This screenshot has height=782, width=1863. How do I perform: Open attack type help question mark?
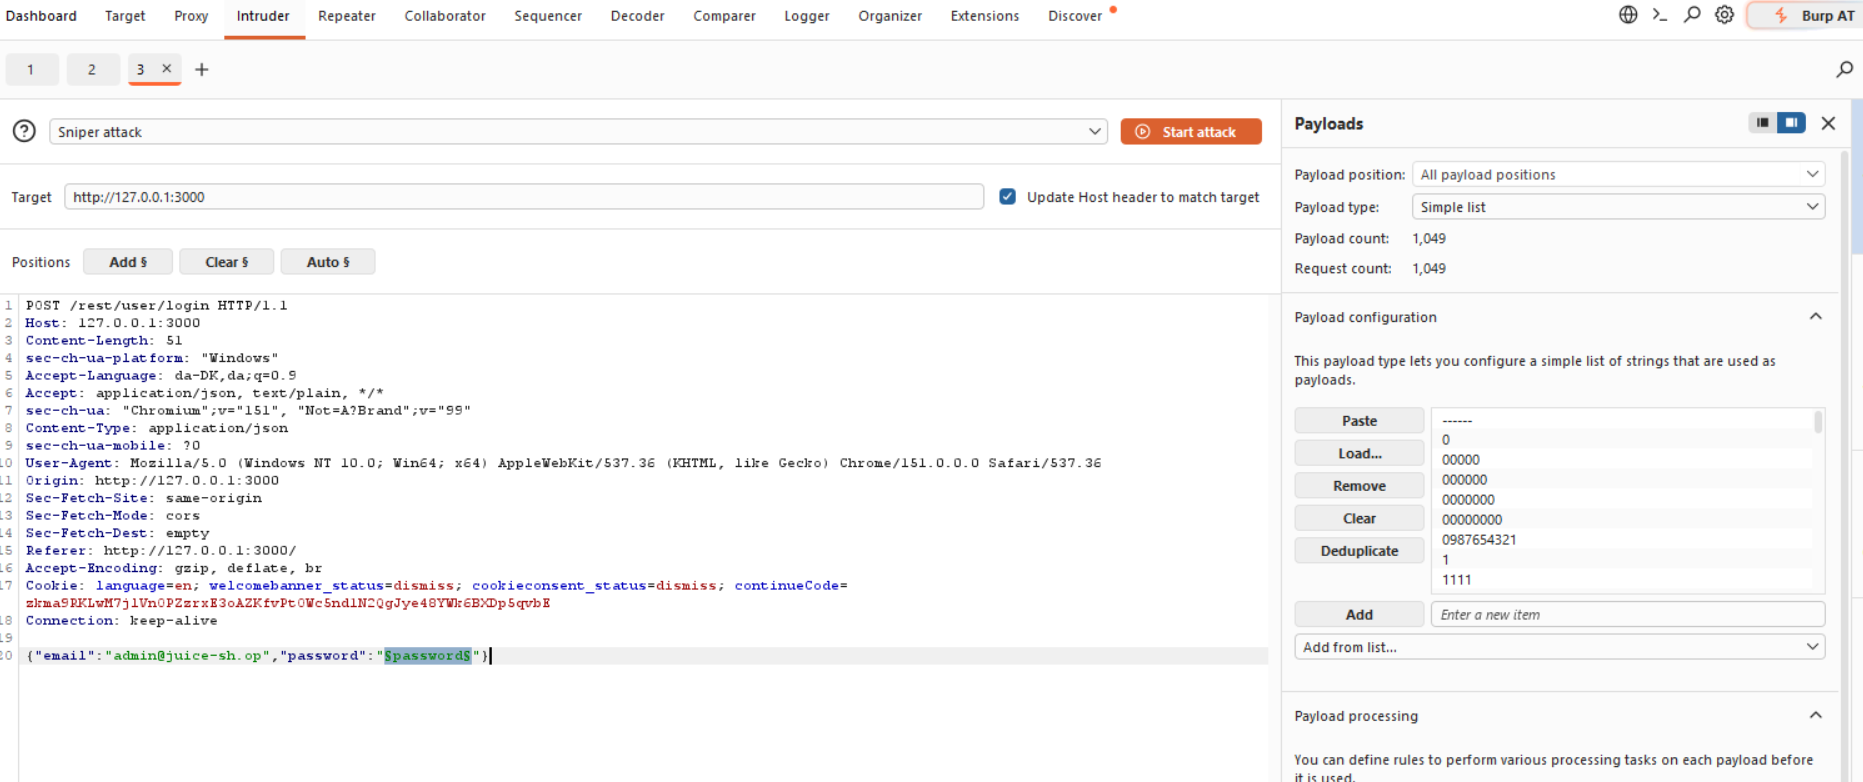(x=24, y=131)
